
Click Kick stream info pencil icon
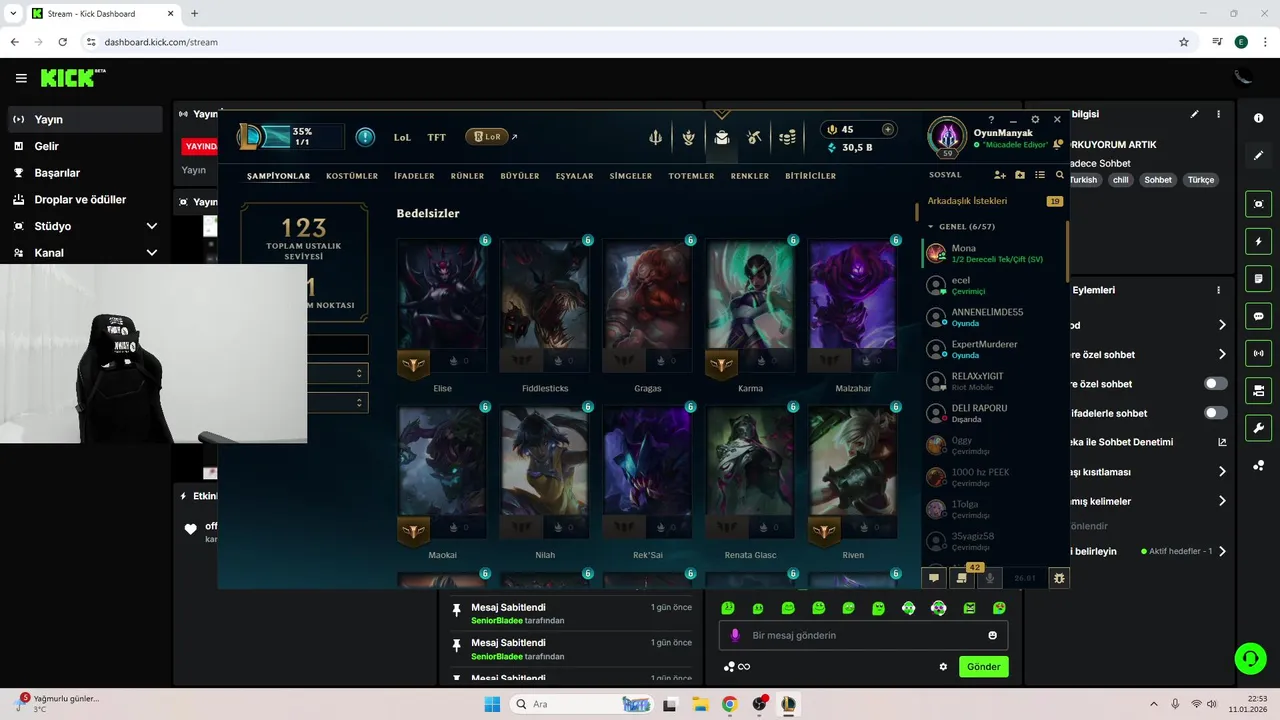[1194, 114]
